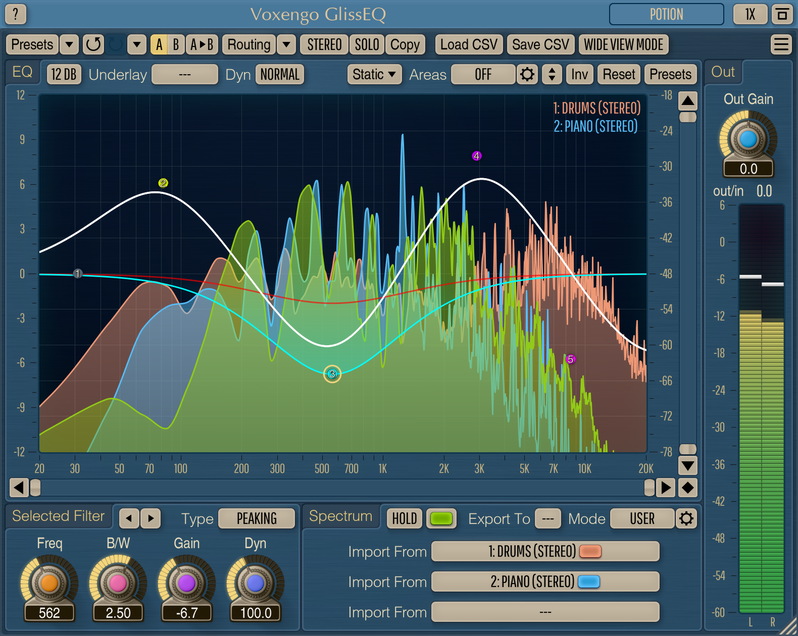The height and width of the screenshot is (636, 798).
Task: Open the empty third Import From selector
Action: point(545,612)
